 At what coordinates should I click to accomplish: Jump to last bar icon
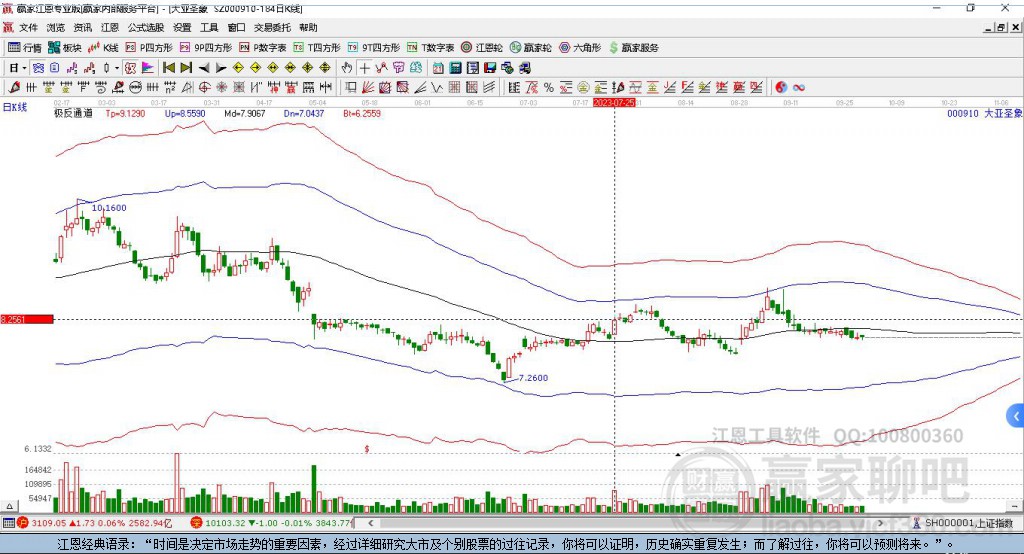pyautogui.click(x=186, y=68)
